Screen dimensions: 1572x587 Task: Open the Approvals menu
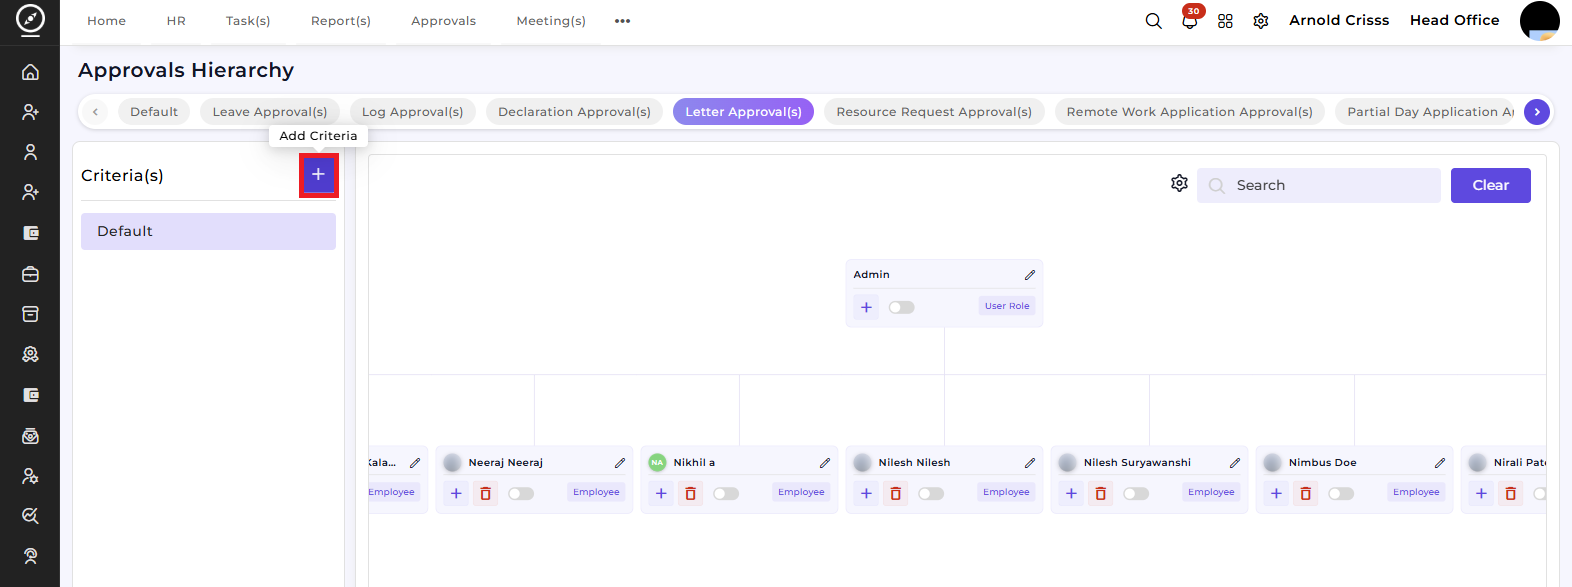(443, 21)
